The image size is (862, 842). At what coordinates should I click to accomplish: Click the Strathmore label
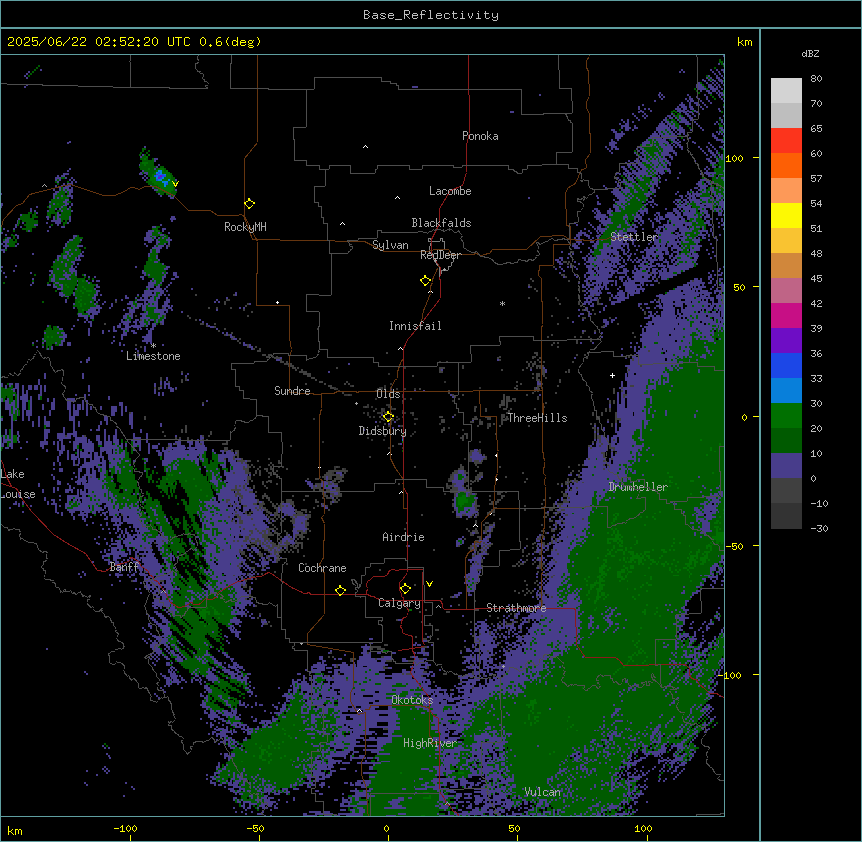(x=516, y=608)
